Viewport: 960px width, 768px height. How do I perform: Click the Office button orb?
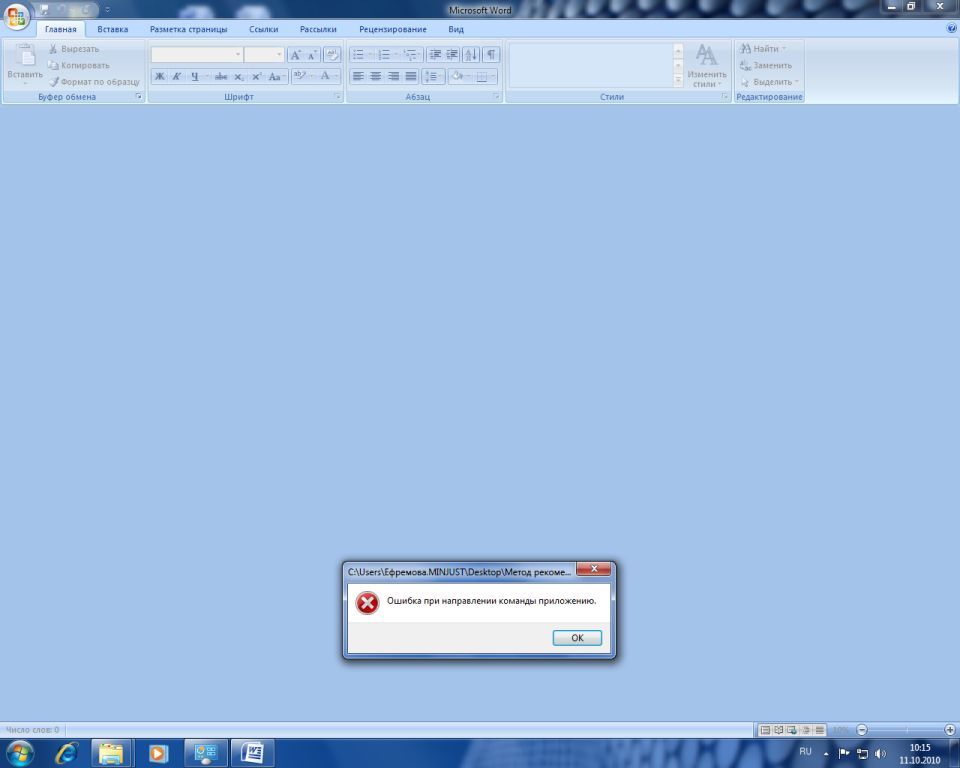[x=17, y=16]
